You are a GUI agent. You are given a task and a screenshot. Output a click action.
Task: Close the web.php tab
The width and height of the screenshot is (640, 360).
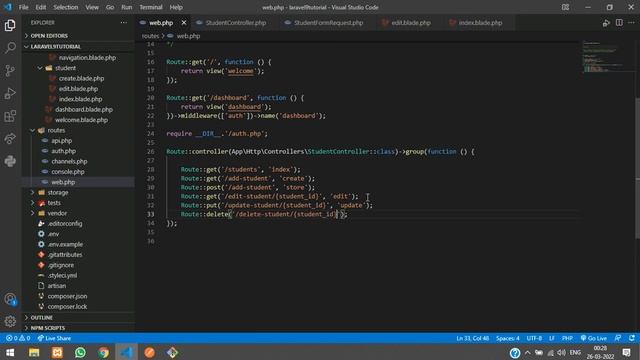[184, 23]
